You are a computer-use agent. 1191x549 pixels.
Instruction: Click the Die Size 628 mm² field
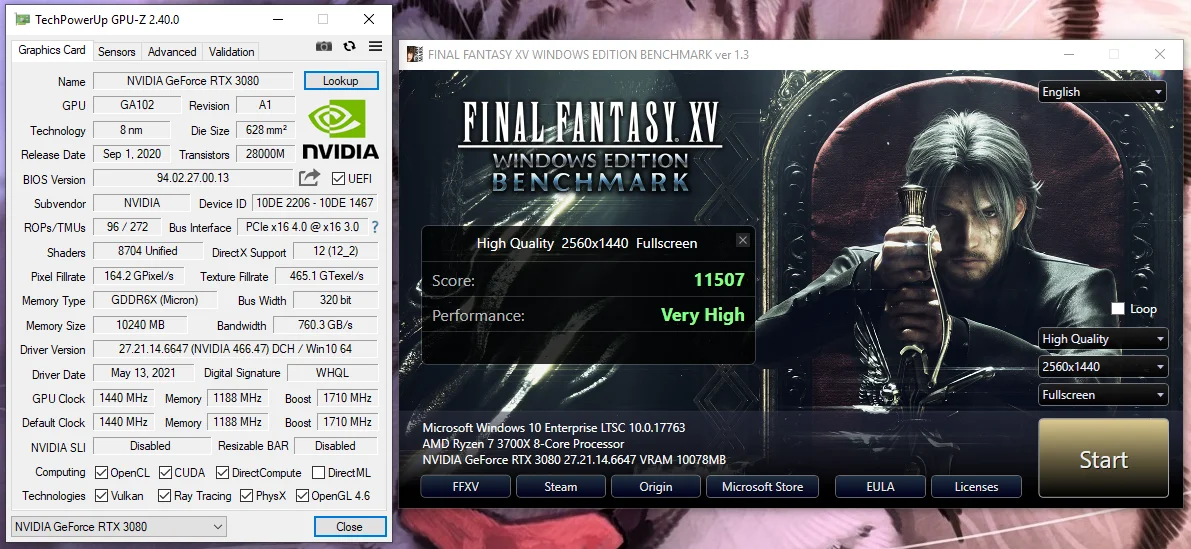pos(266,130)
